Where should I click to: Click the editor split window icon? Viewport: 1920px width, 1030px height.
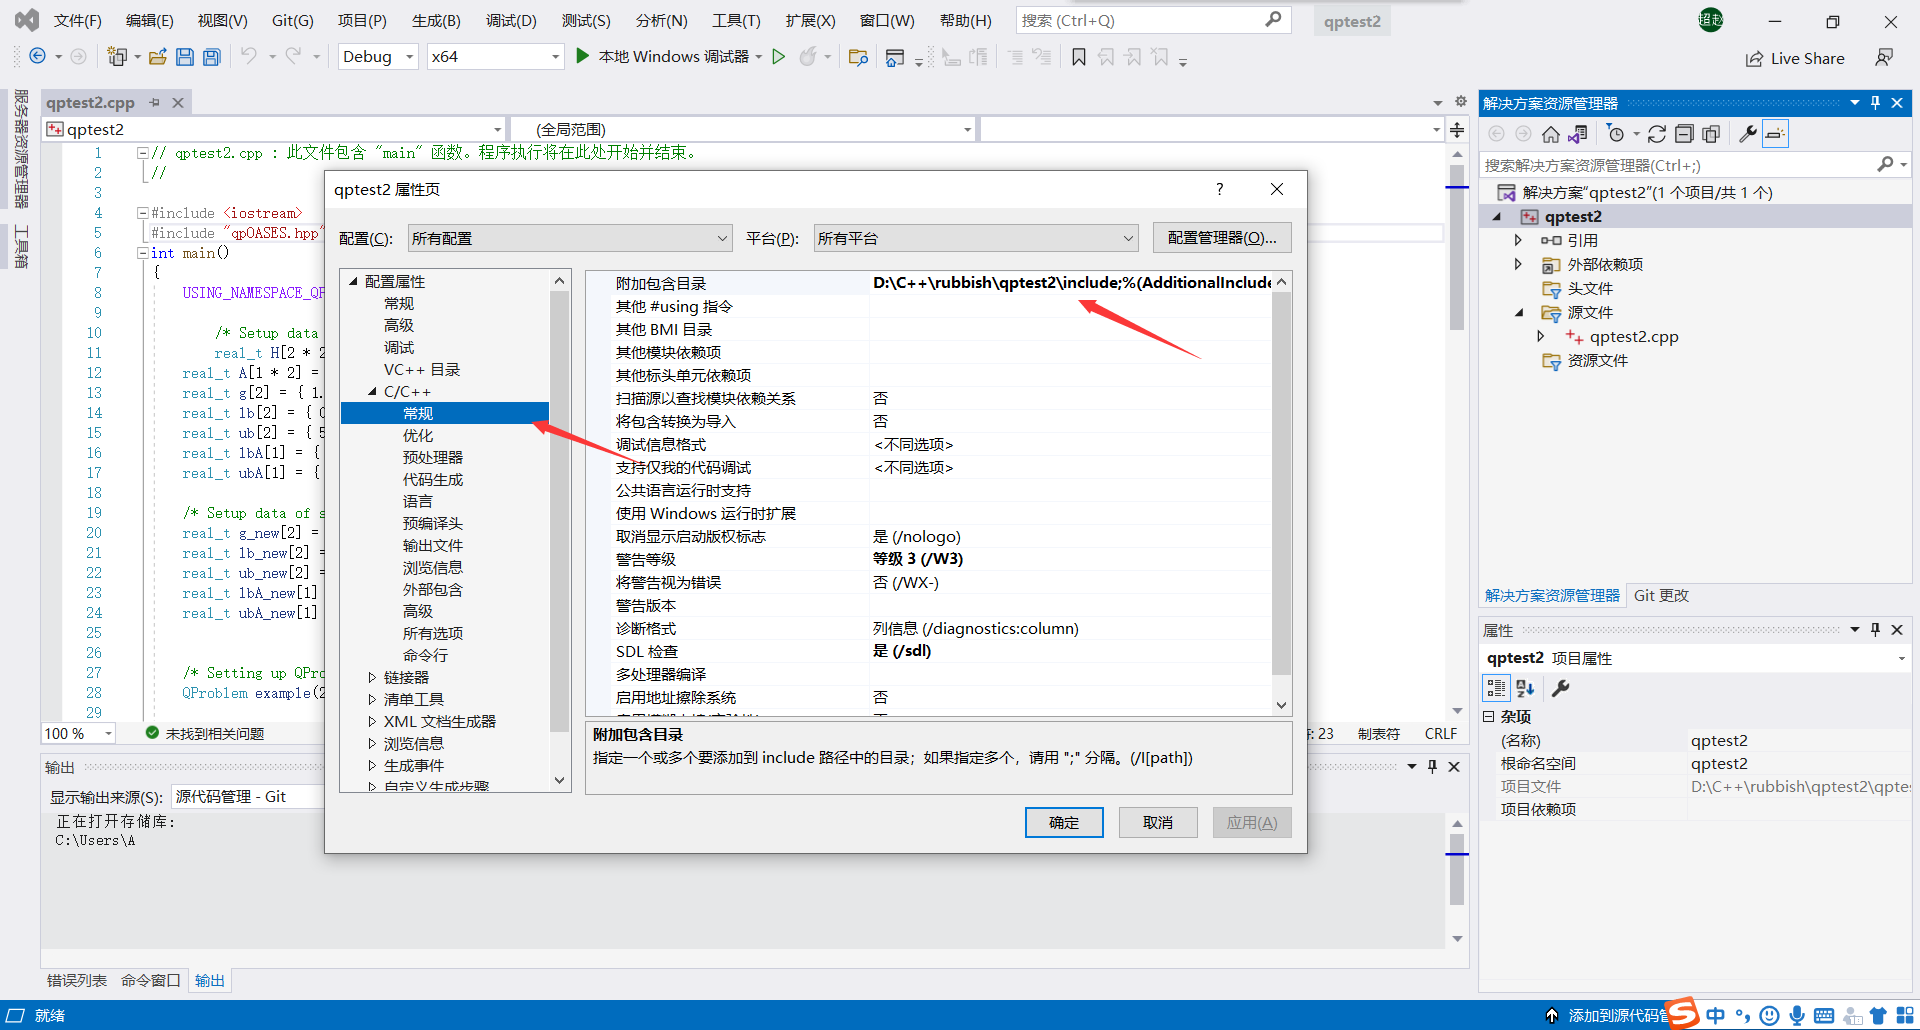[x=1457, y=130]
